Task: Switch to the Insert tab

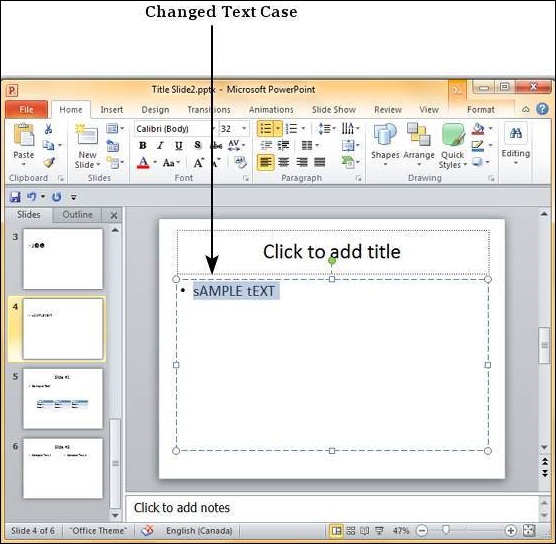Action: click(x=112, y=110)
